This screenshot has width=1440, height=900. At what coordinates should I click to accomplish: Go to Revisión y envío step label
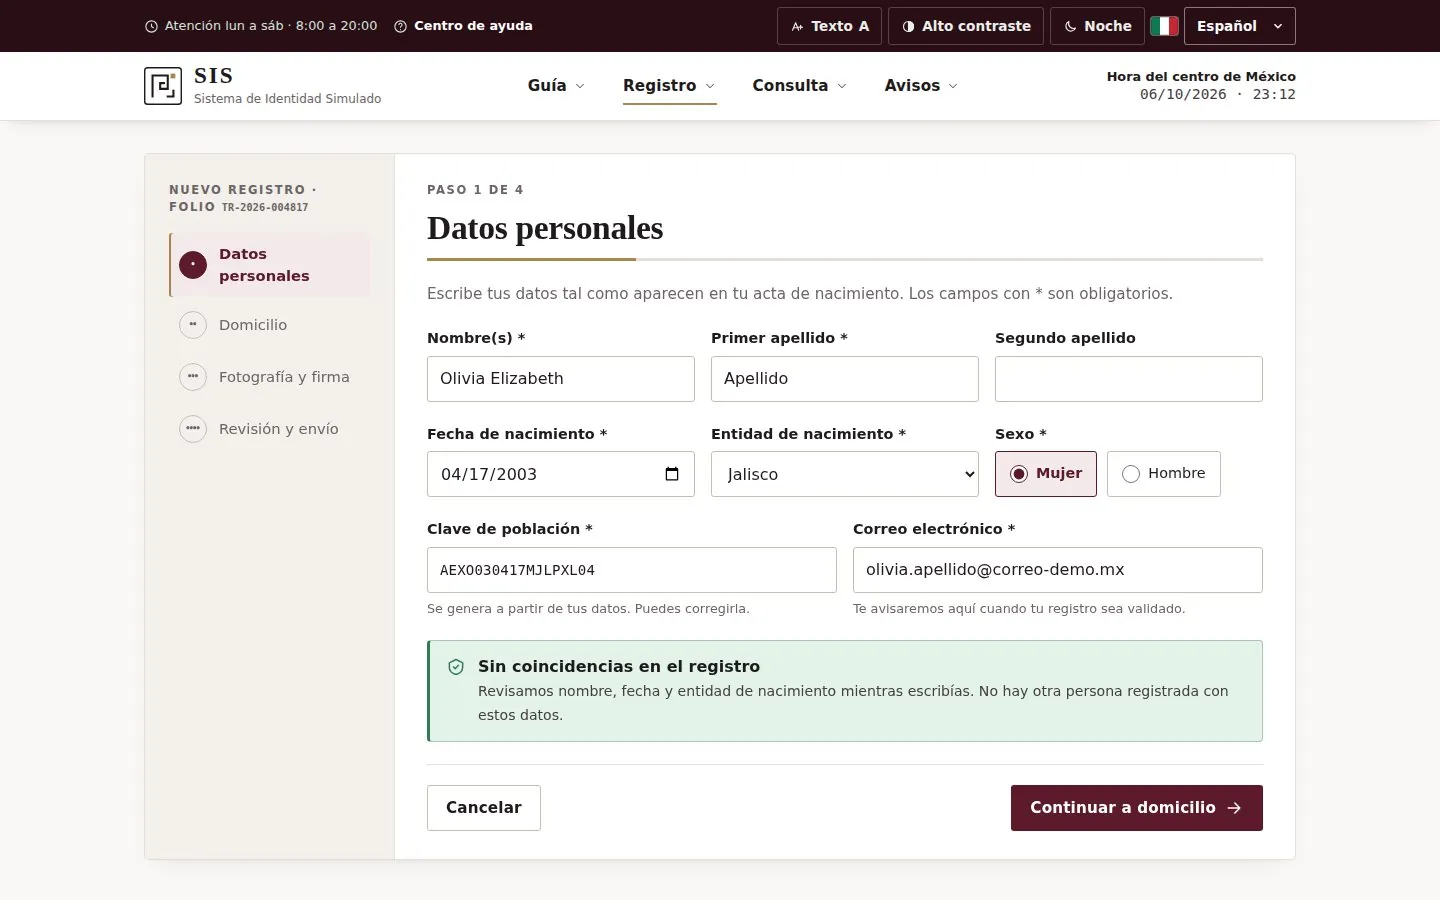click(279, 429)
